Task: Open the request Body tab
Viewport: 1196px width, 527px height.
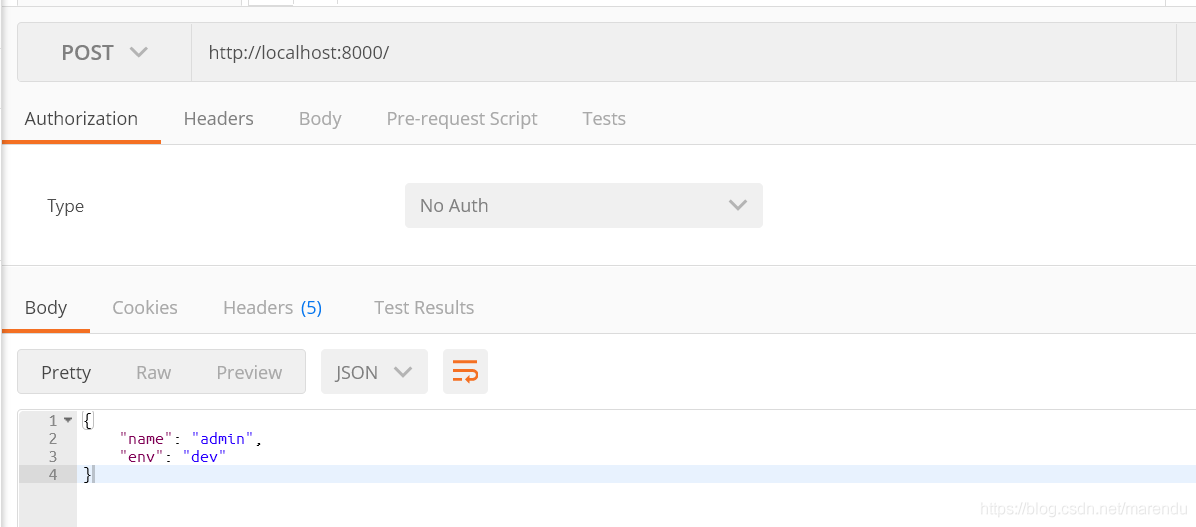Action: coord(320,119)
